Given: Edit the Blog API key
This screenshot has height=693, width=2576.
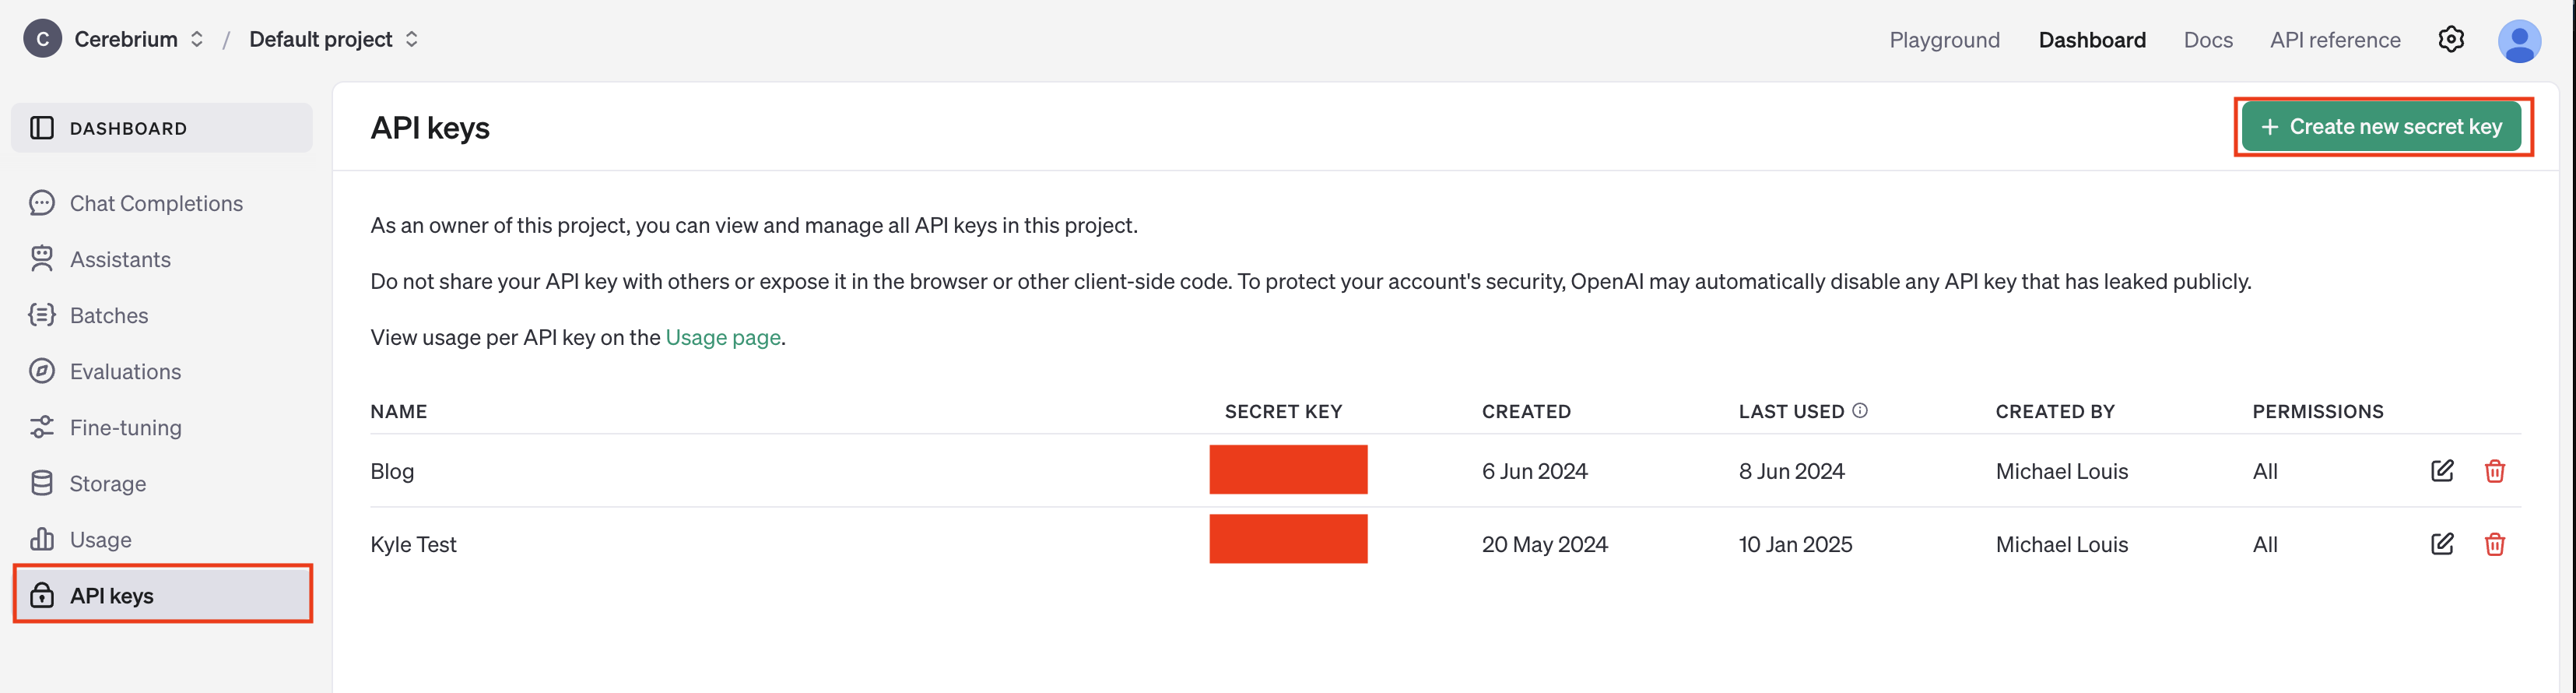Looking at the screenshot, I should [x=2441, y=470].
